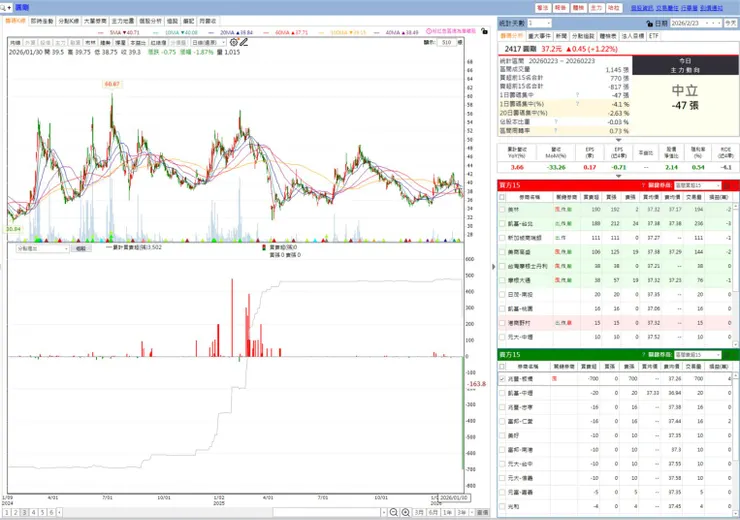The height and width of the screenshot is (520, 740).
Task: Open 賣方15 關鍵券商 filter dropdown
Action: point(698,354)
